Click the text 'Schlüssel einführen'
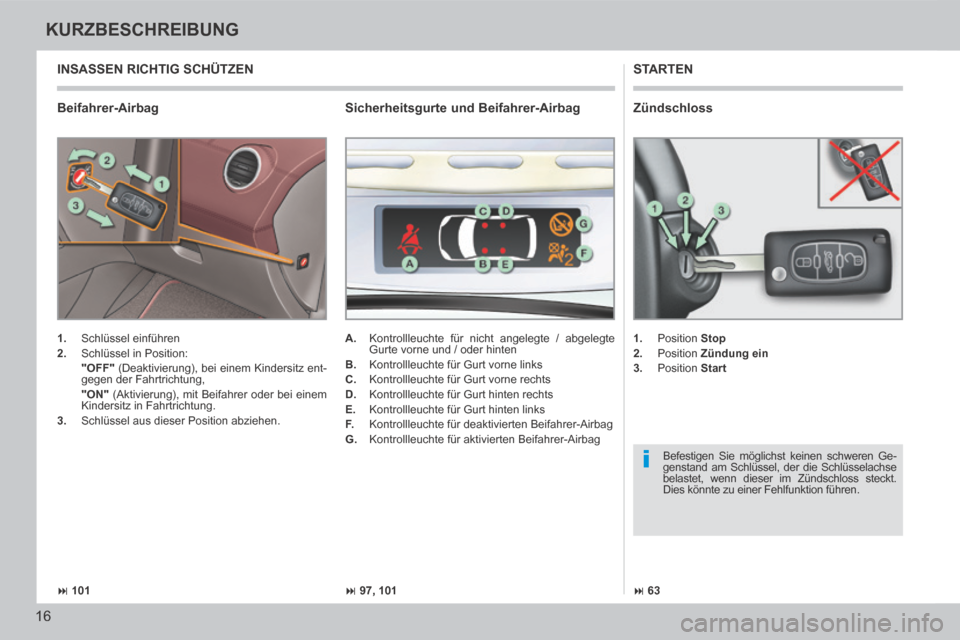960x640 pixels. pyautogui.click(x=130, y=338)
